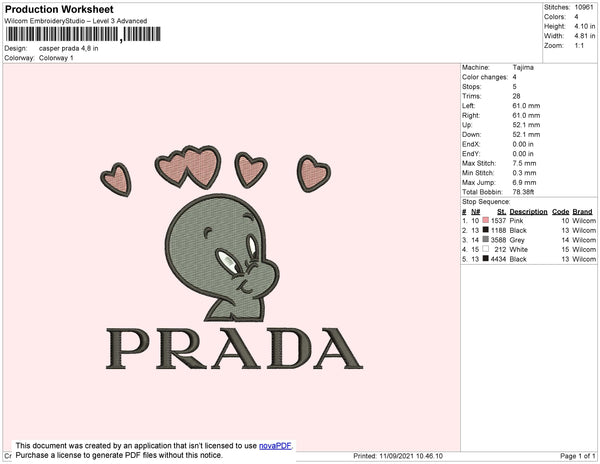Click the 'Stop Sequence:' heading
The image size is (600, 464).
[x=486, y=202]
